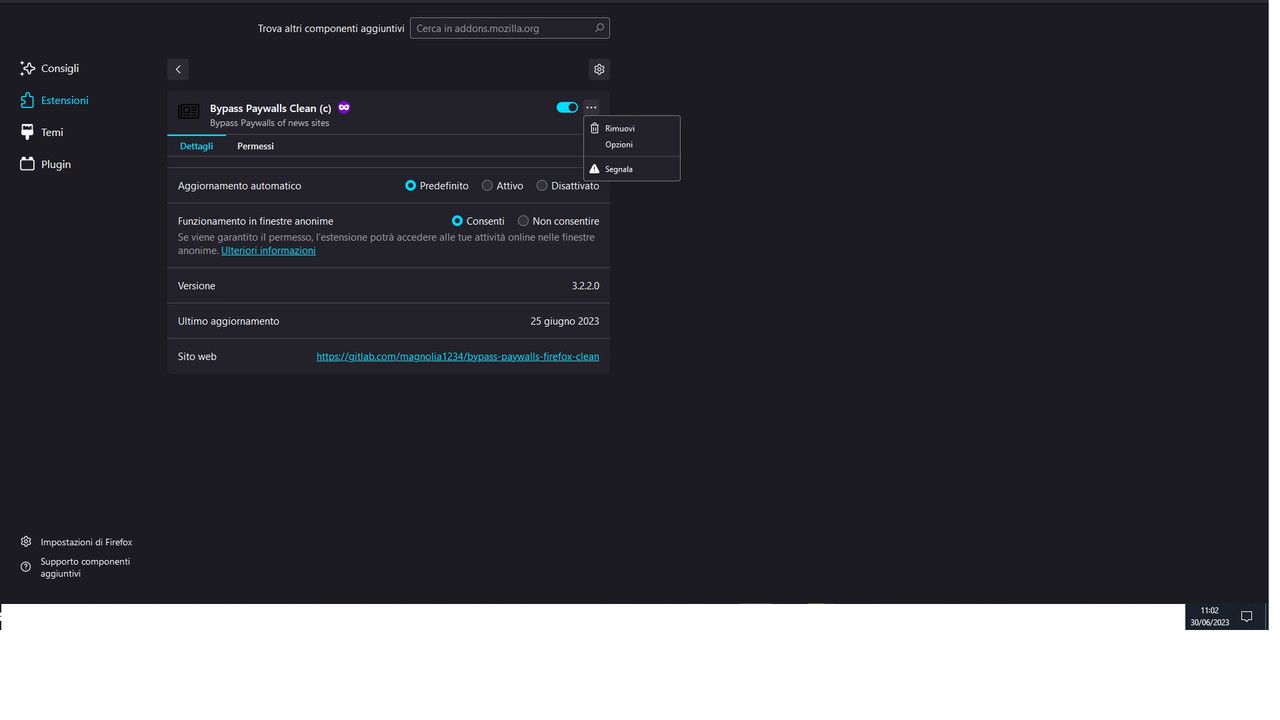Click the purple private browsing badge
This screenshot has height=720, width=1280.
344,107
